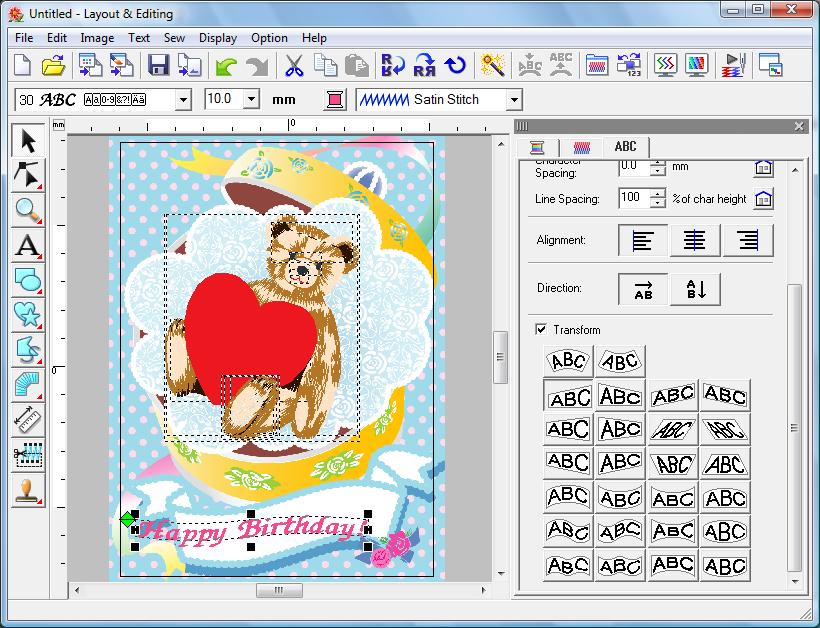Screen dimensions: 820x628
Task: Open the Display menu
Action: pos(218,38)
